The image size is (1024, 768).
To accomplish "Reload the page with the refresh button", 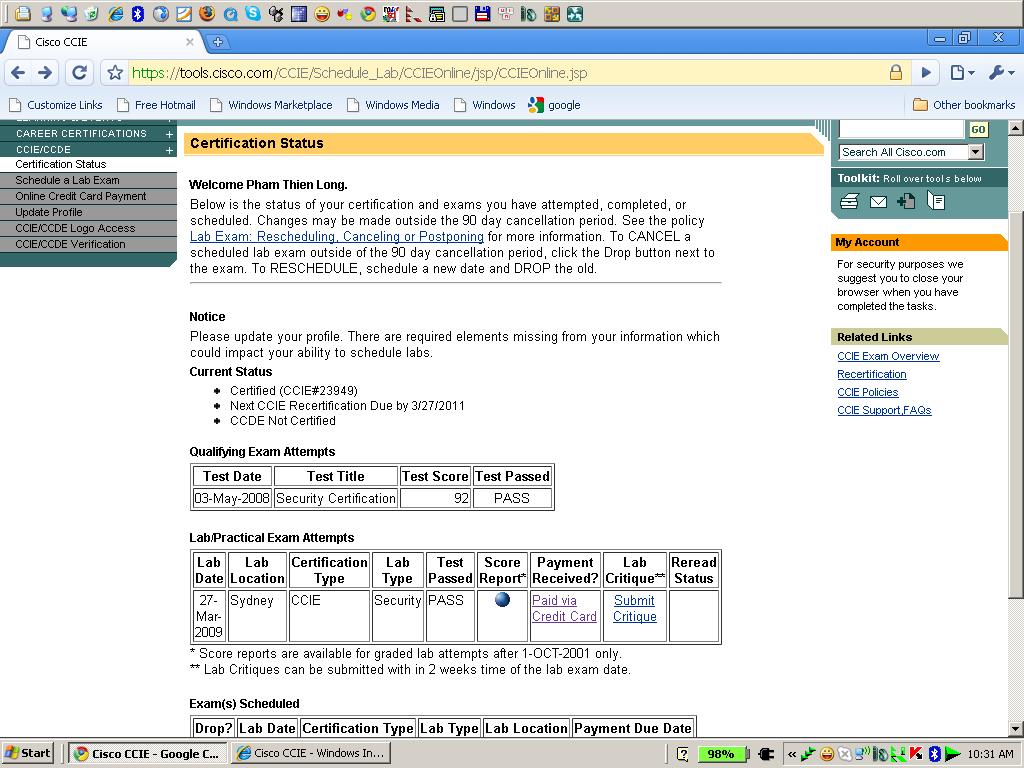I will point(80,73).
